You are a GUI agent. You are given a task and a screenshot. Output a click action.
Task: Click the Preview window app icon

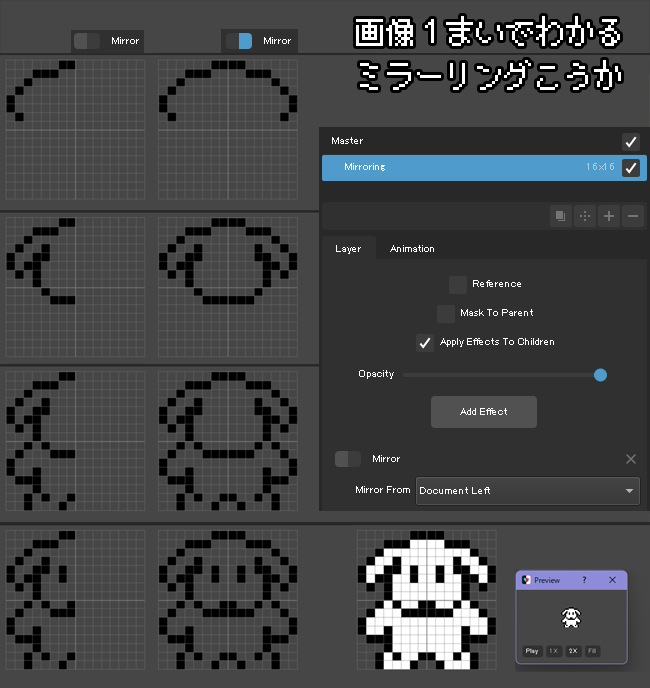click(x=526, y=580)
